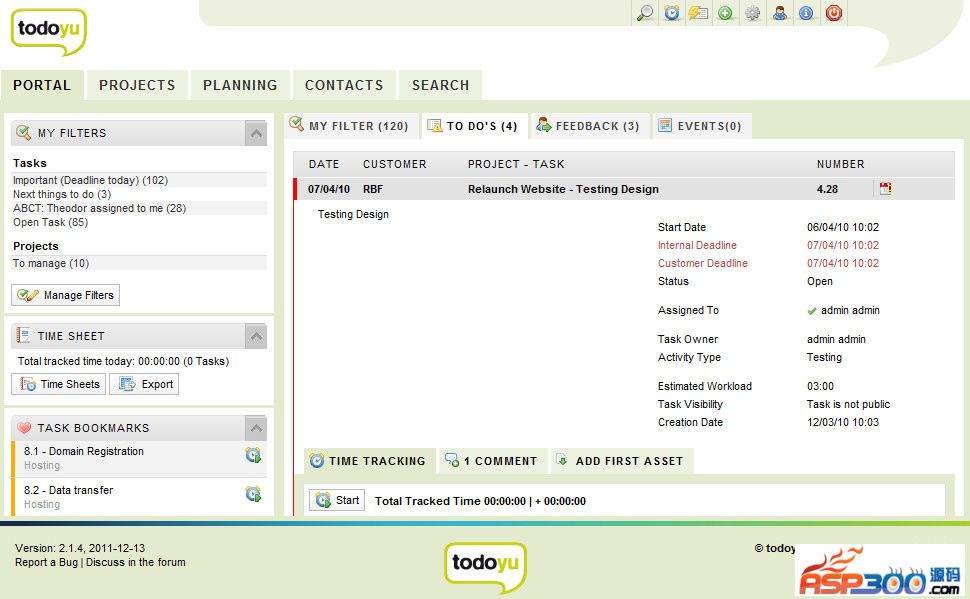Click the RBF customer cell
The image size is (970, 599).
click(372, 189)
